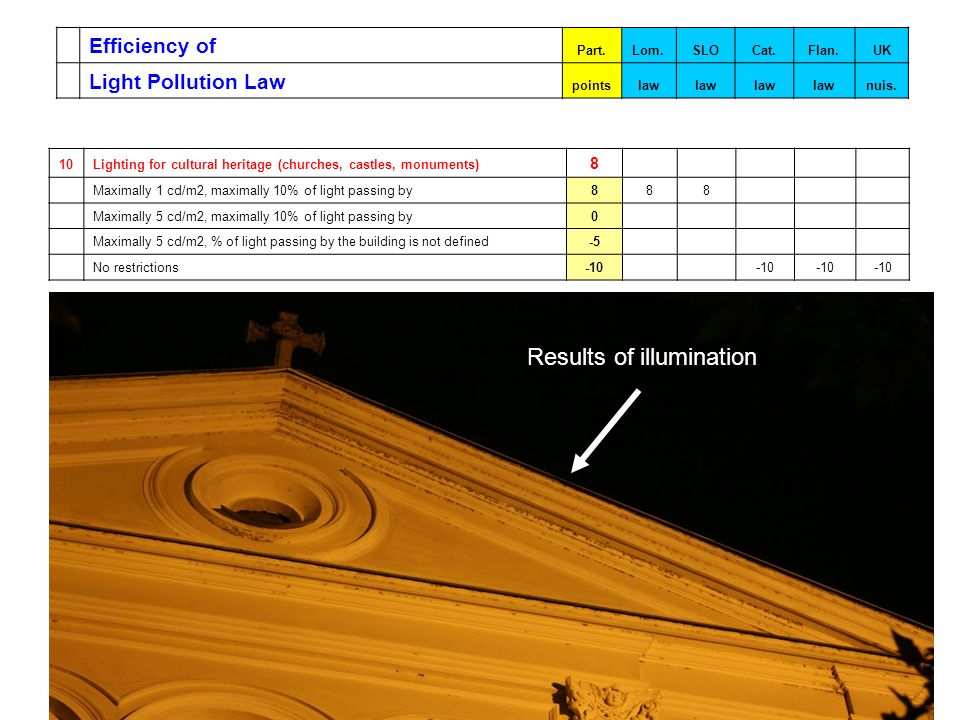Click the '-10' value in the Cat. column
The height and width of the screenshot is (720, 960).
point(765,268)
